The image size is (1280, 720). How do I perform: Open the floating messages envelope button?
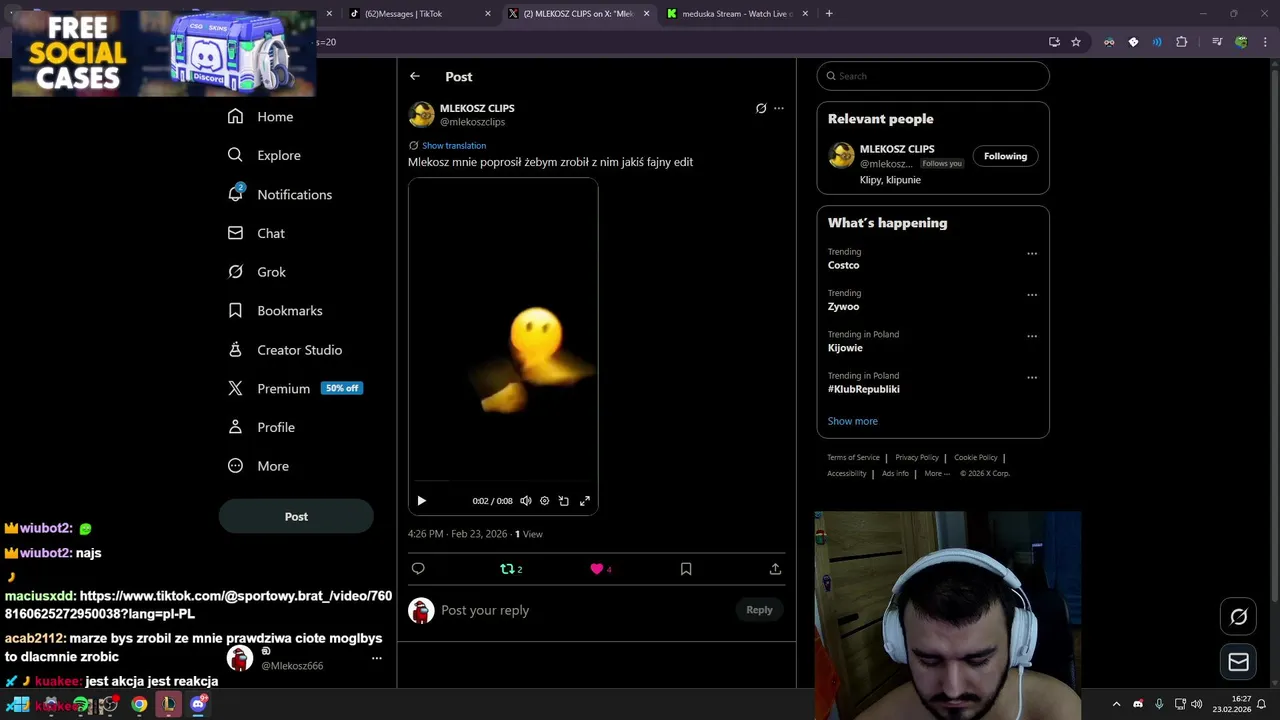tap(1238, 662)
